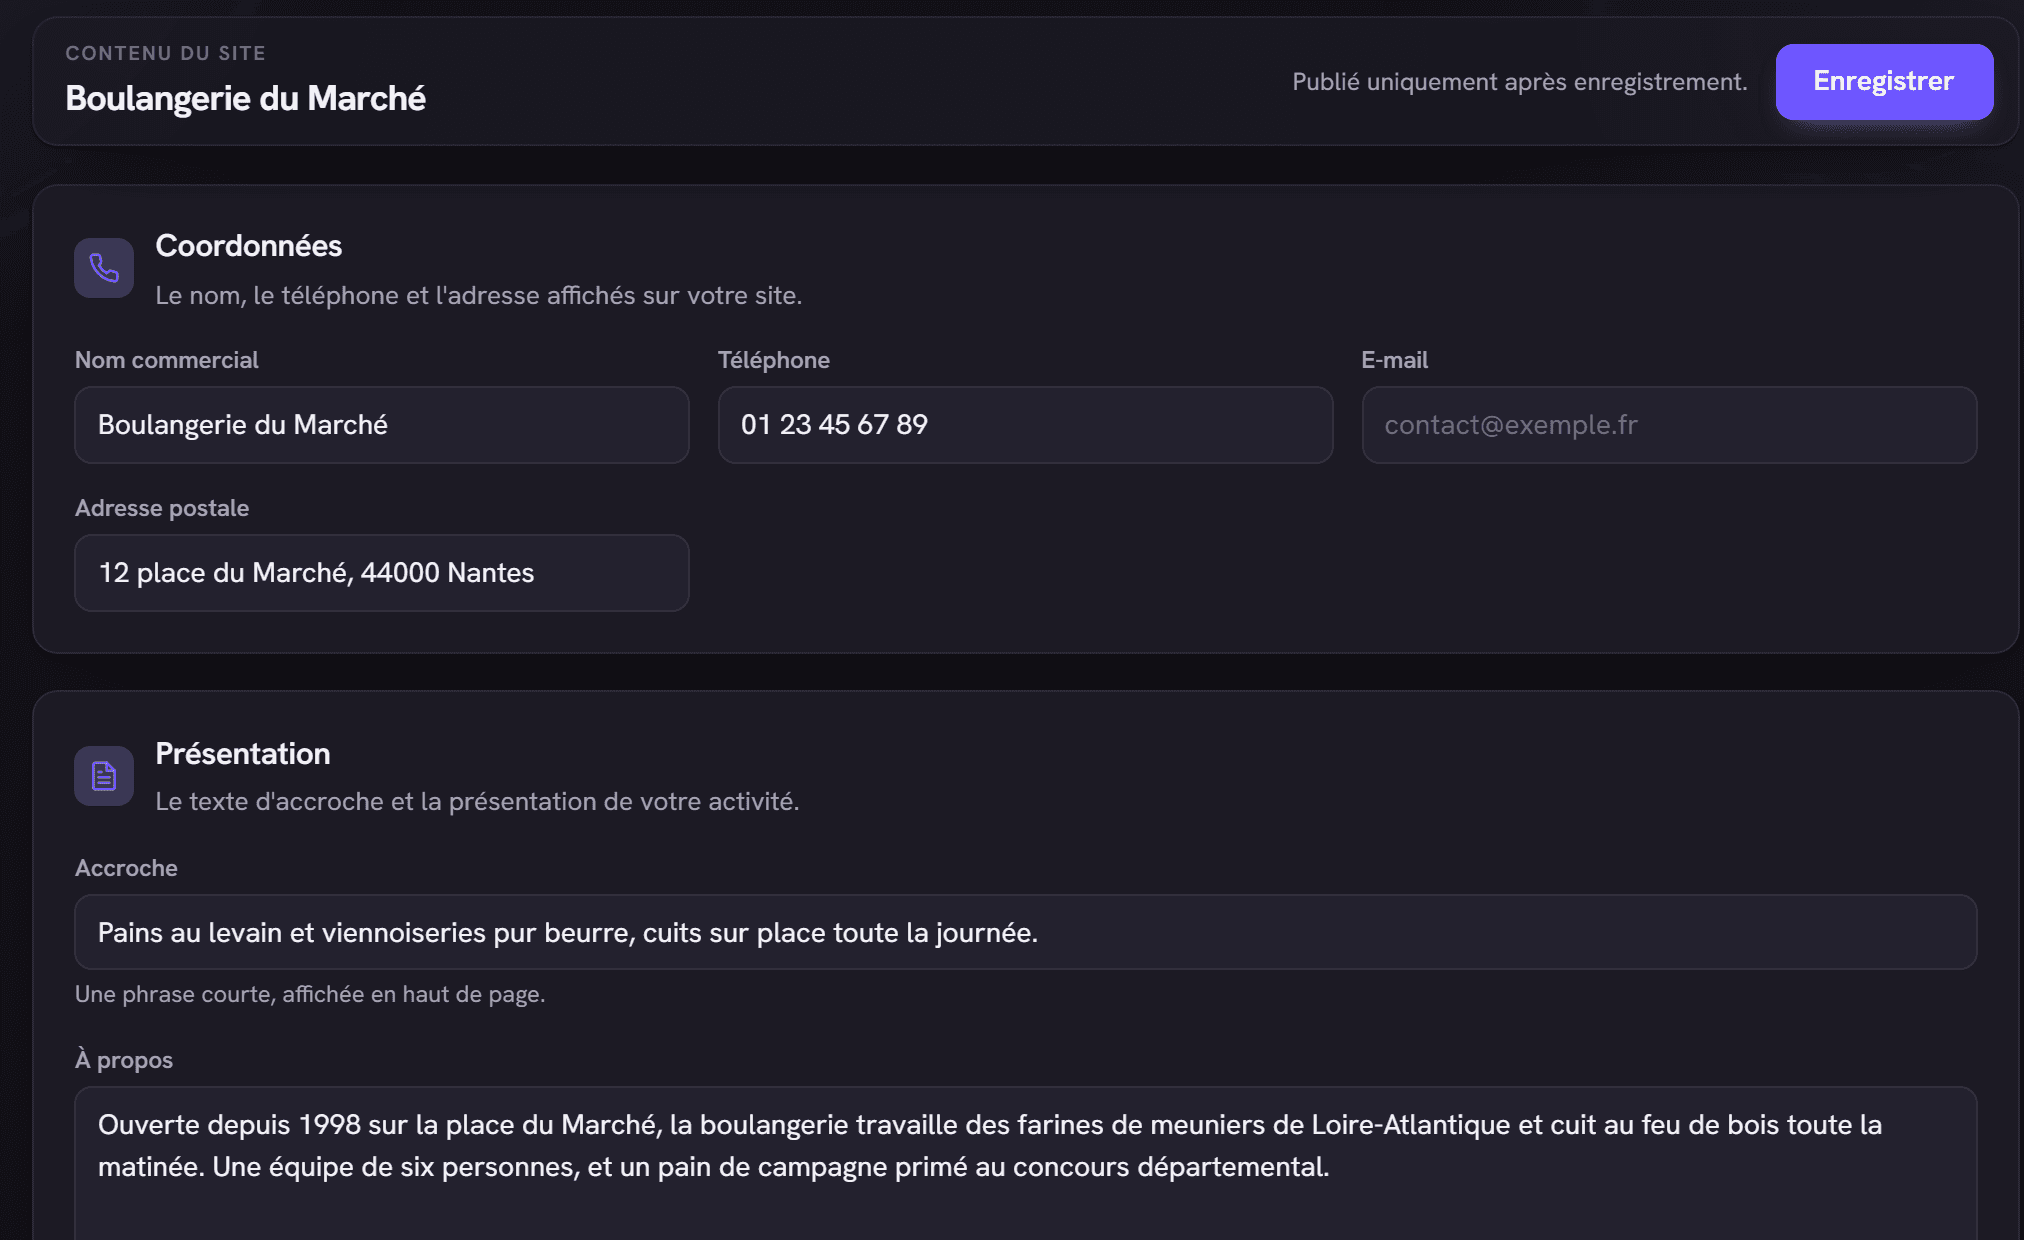Screen dimensions: 2024x1240
Task: Click inside the À propos text area
Action: (1025, 1163)
